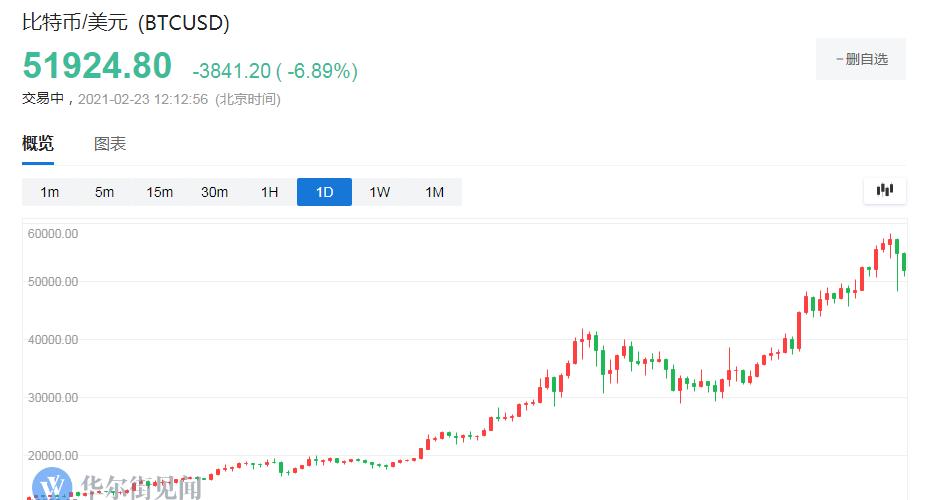The width and height of the screenshot is (929, 500).
Task: Pick the 1M monthly timeframe
Action: click(x=434, y=192)
